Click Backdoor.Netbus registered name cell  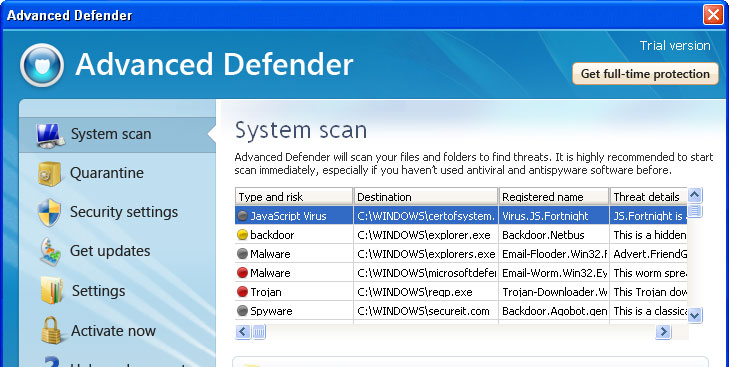tap(554, 235)
